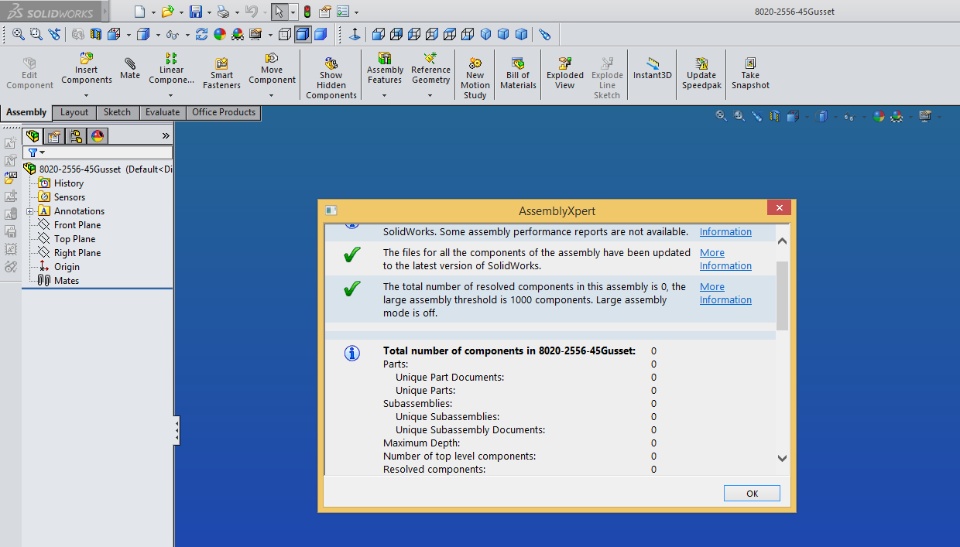Image resolution: width=960 pixels, height=547 pixels.
Task: Open More Information link for resolved components message
Action: tap(726, 293)
